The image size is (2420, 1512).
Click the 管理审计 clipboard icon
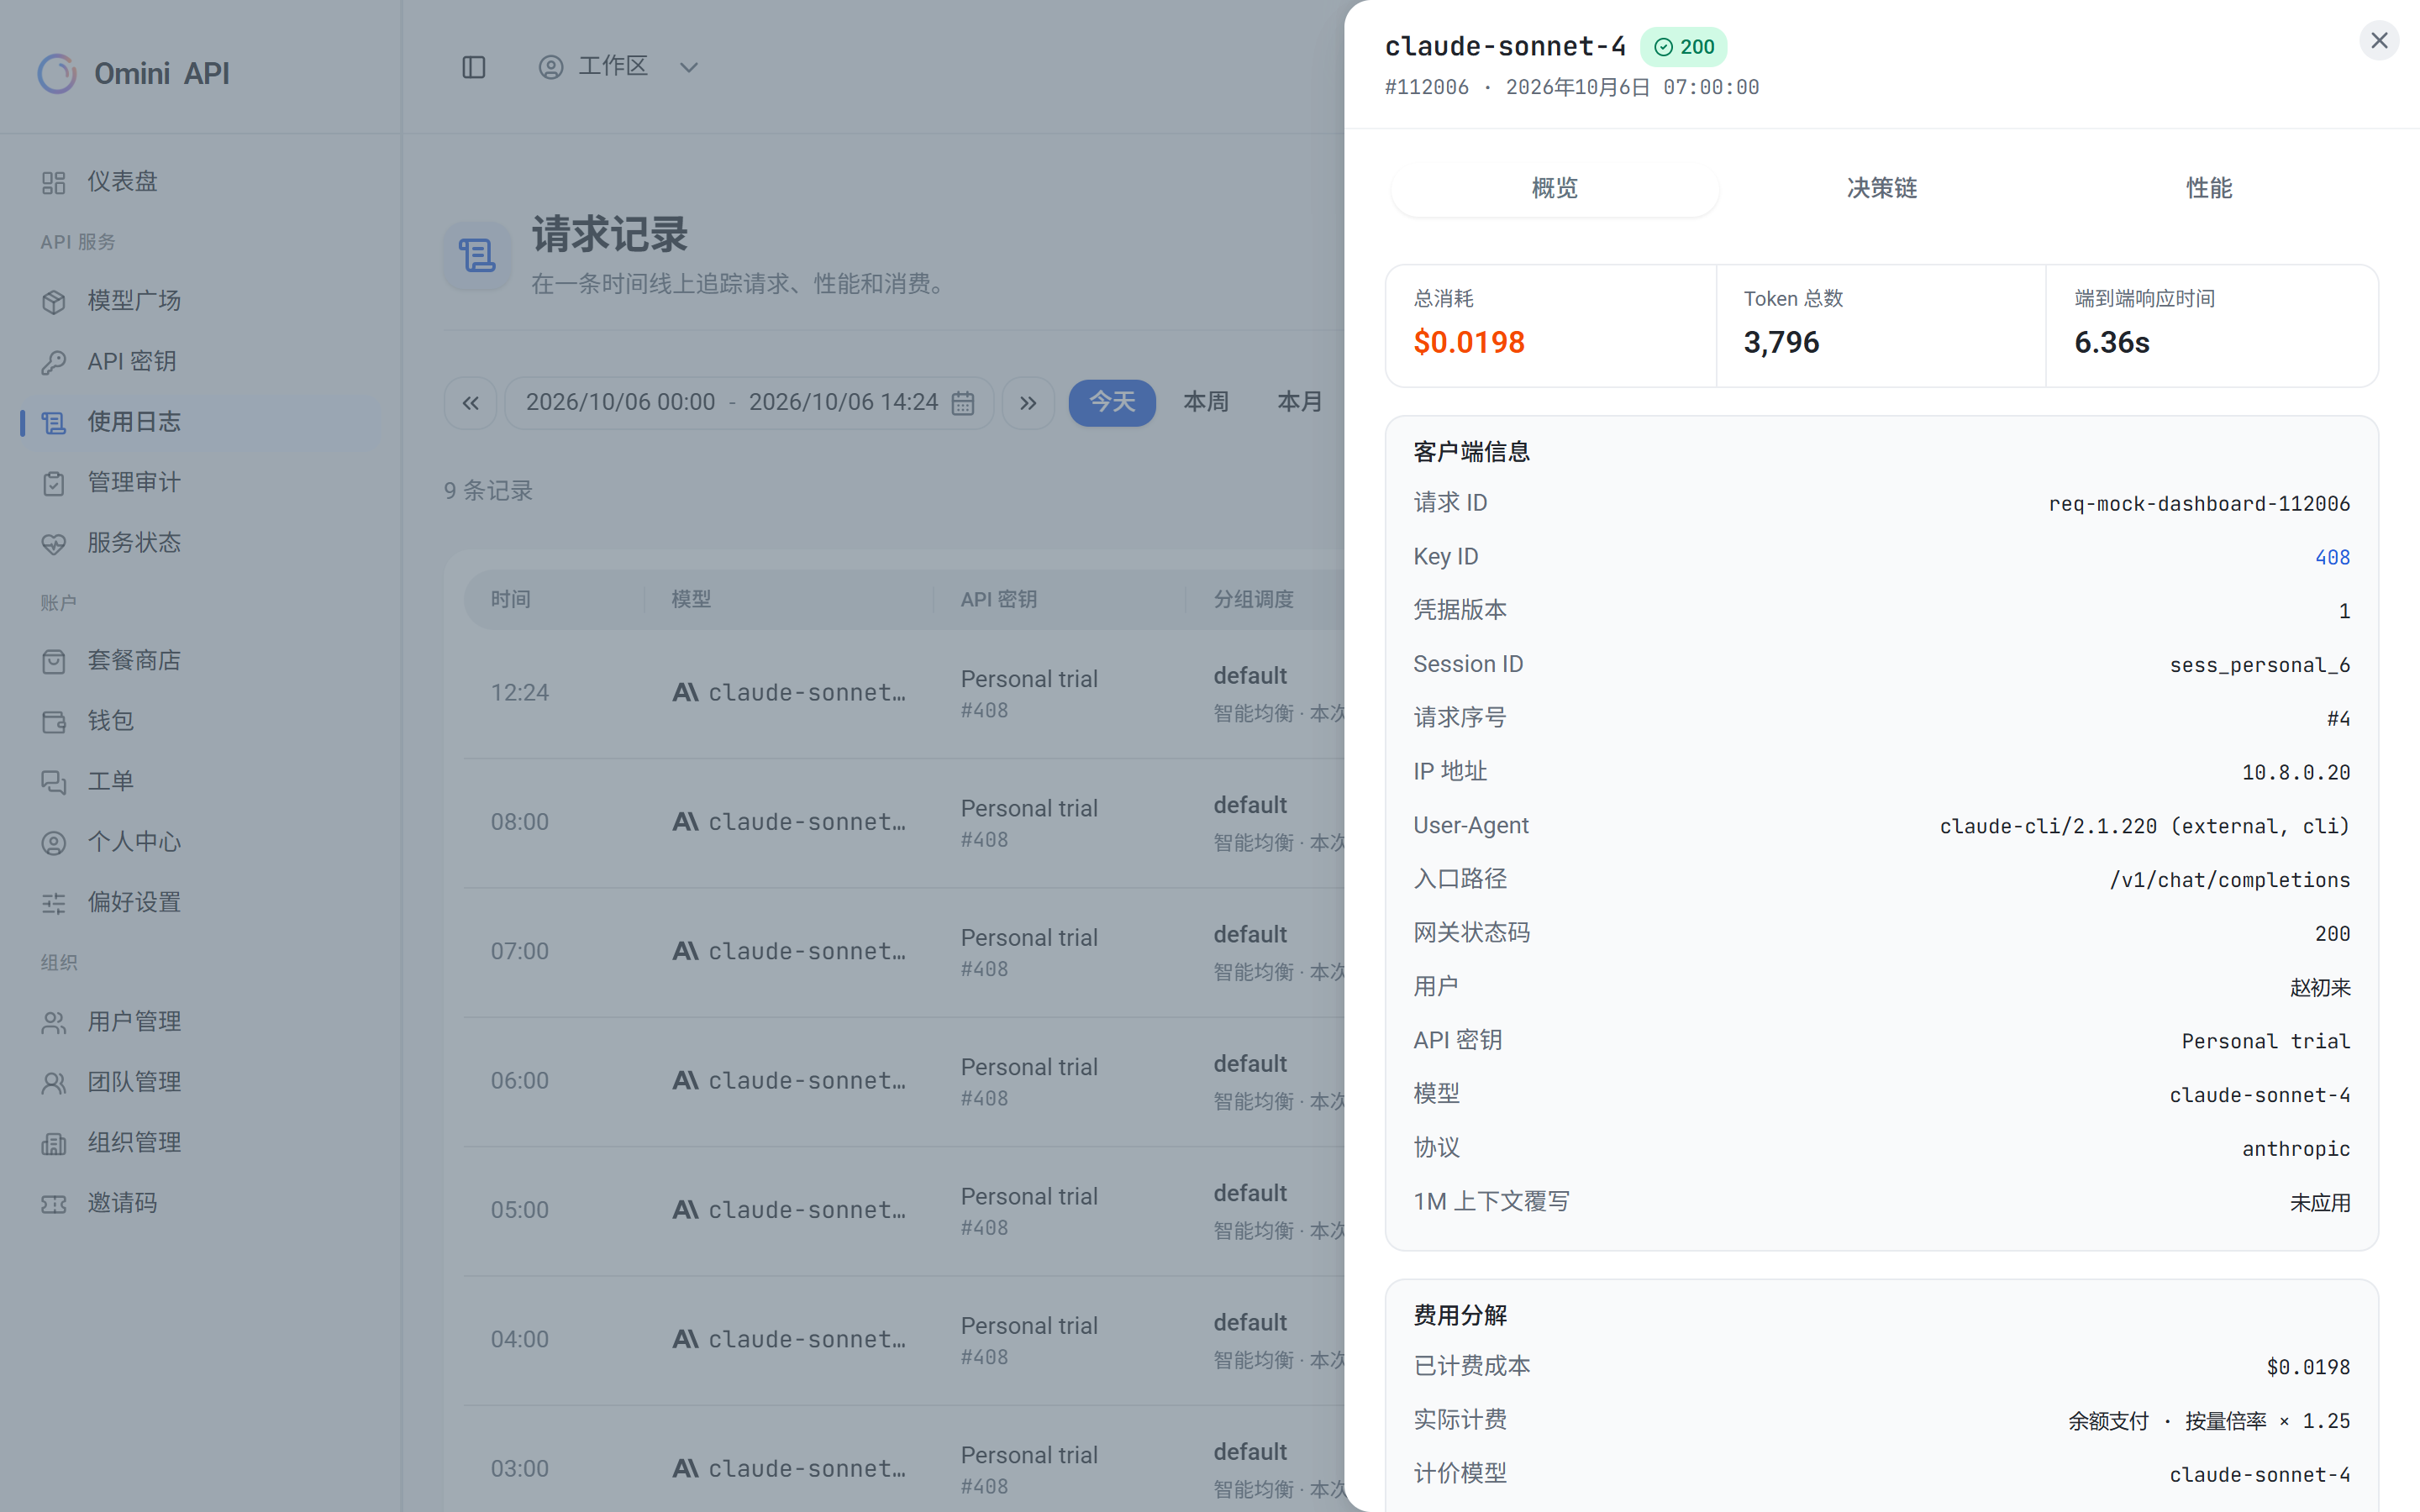point(54,483)
